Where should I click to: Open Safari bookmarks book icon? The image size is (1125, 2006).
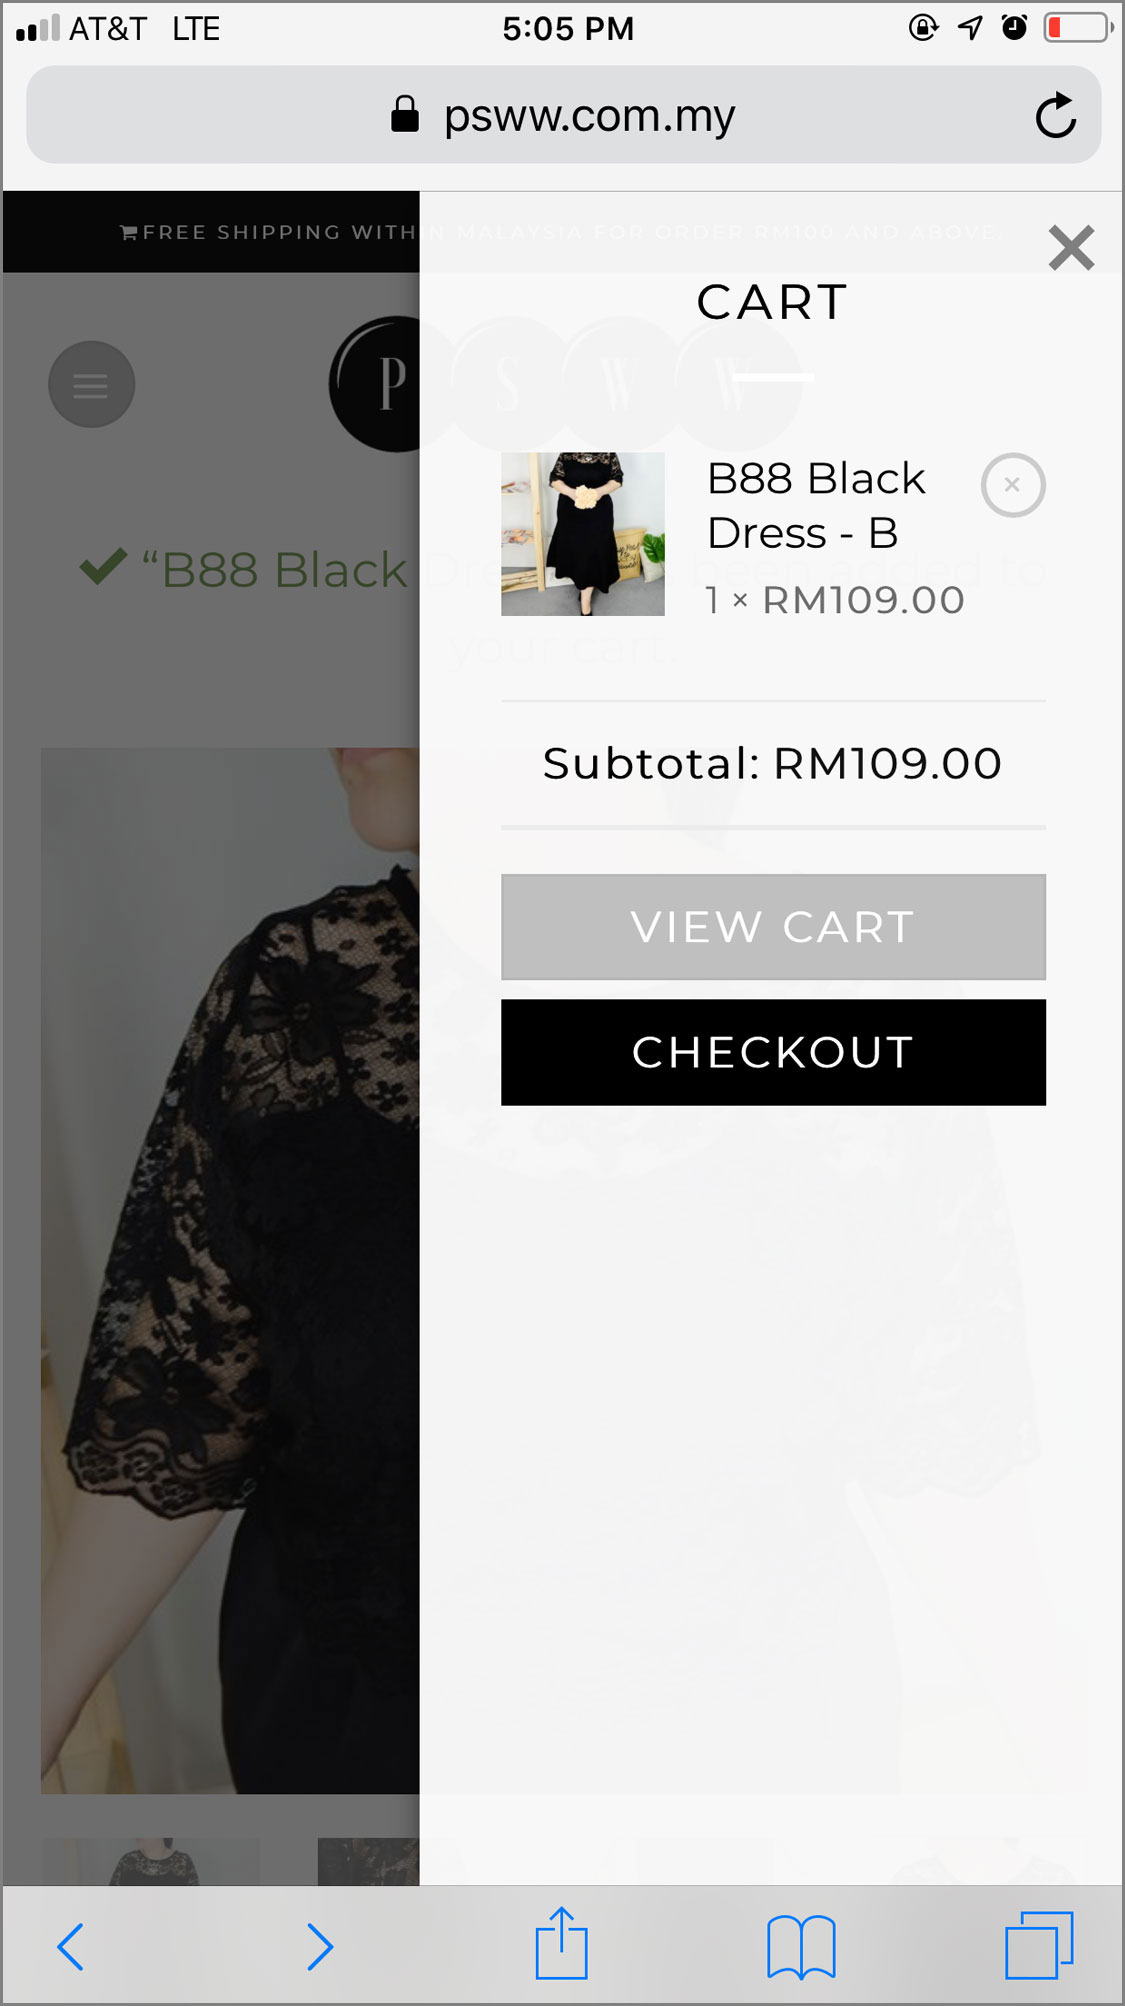pos(800,1946)
